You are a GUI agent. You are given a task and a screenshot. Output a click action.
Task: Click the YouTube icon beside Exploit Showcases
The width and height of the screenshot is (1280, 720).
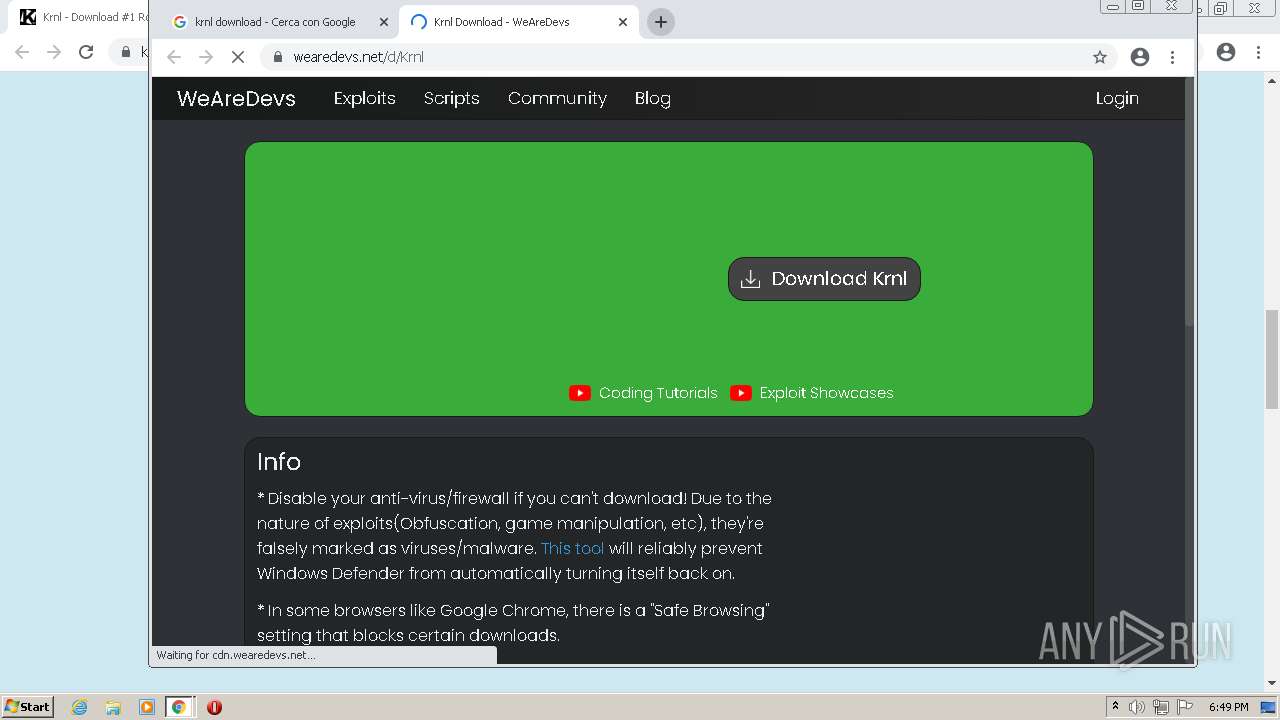click(741, 393)
